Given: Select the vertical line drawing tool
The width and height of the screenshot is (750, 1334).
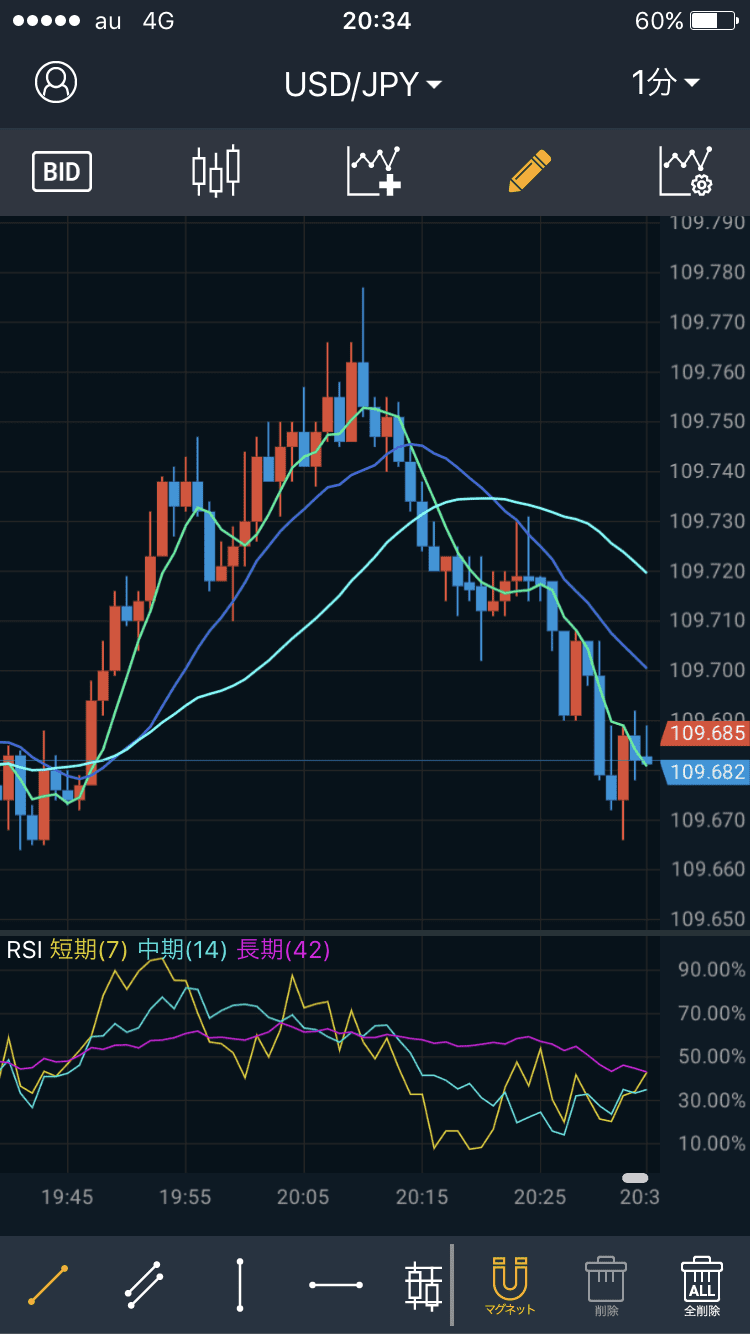Looking at the screenshot, I should [x=240, y=1285].
